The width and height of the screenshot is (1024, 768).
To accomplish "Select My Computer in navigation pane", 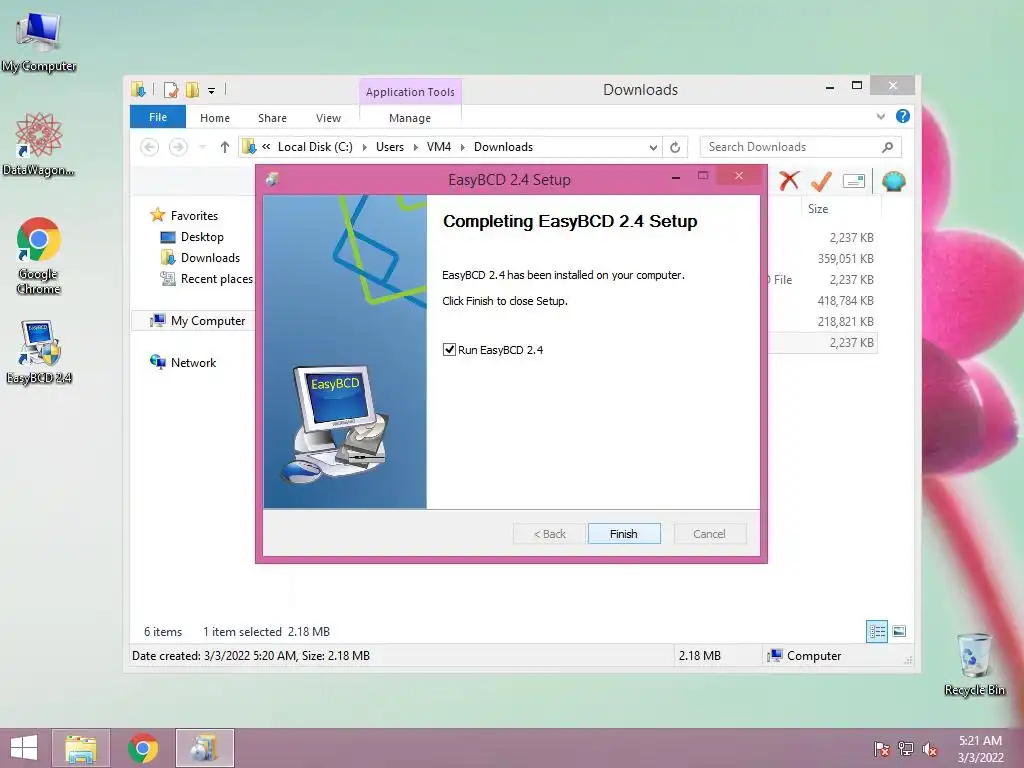I will point(208,321).
